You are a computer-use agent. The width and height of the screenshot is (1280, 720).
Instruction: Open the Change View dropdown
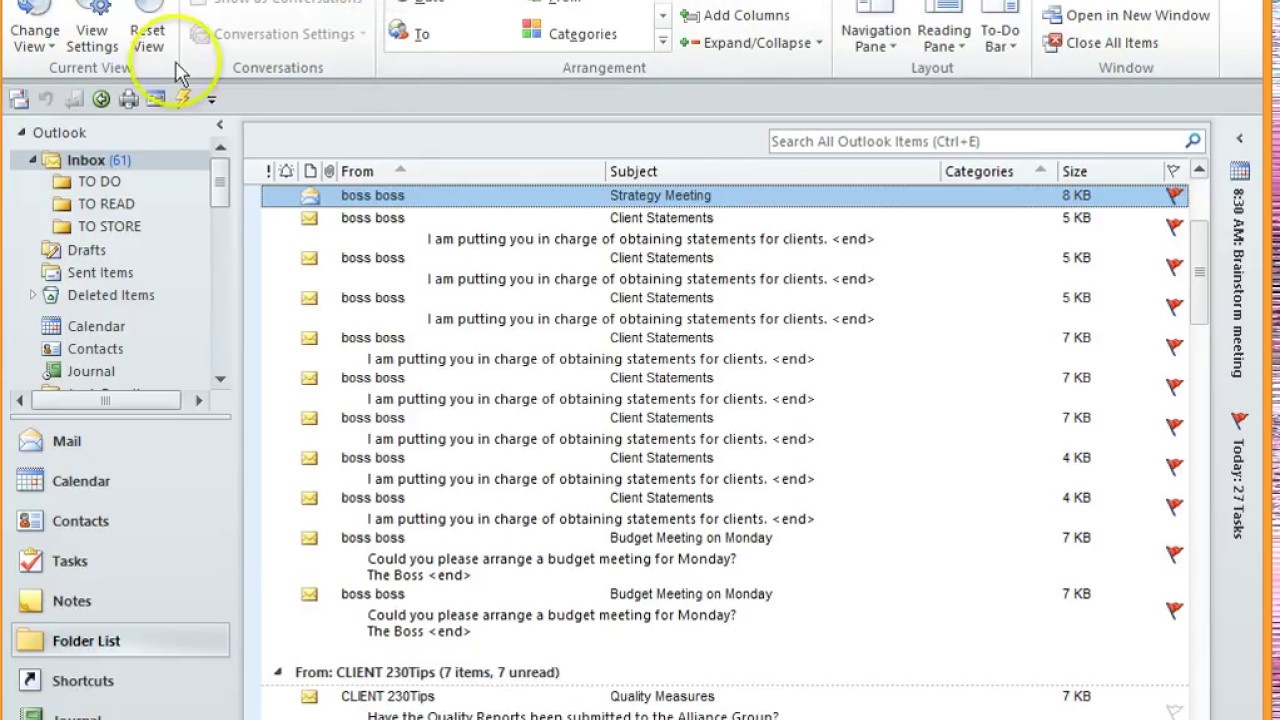point(35,28)
